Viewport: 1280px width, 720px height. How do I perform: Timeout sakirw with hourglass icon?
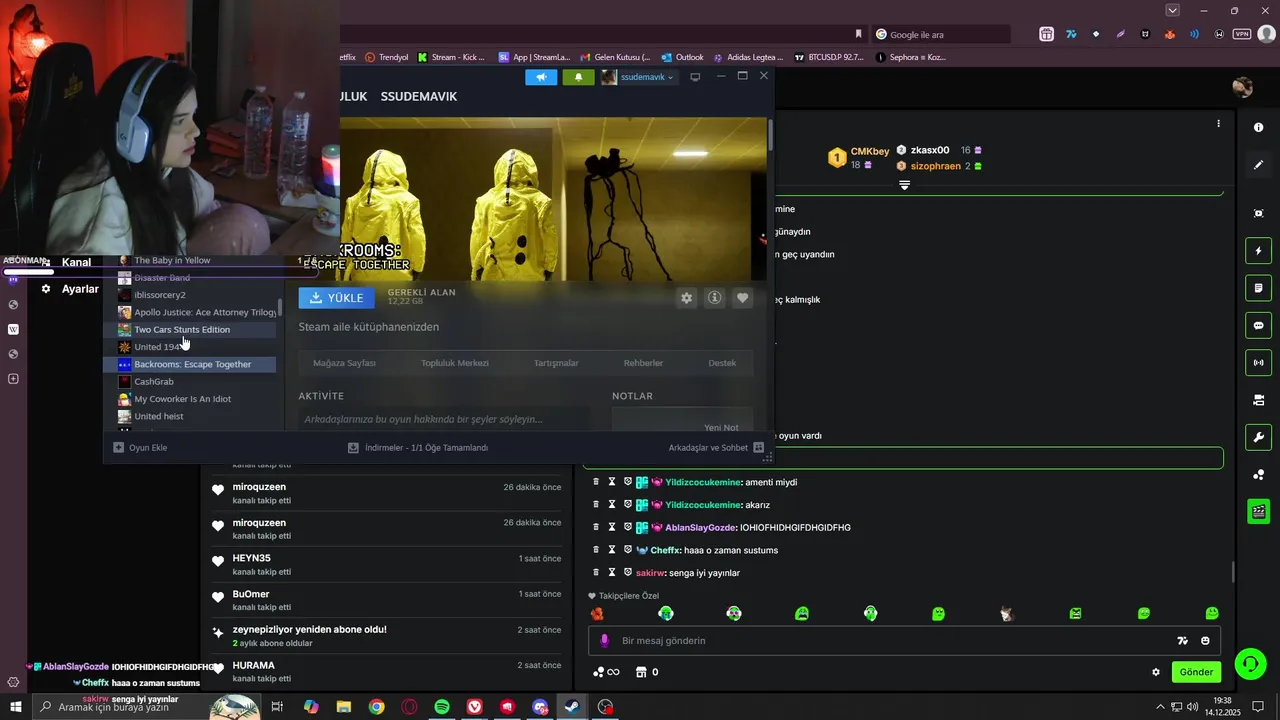click(612, 573)
